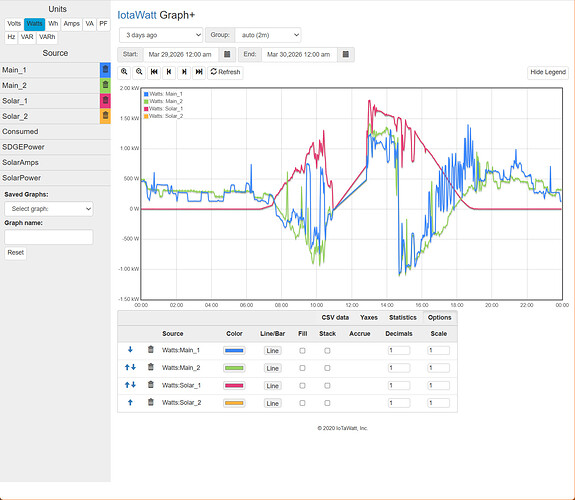Select the VARh unit button
The image size is (575, 500).
(47, 37)
